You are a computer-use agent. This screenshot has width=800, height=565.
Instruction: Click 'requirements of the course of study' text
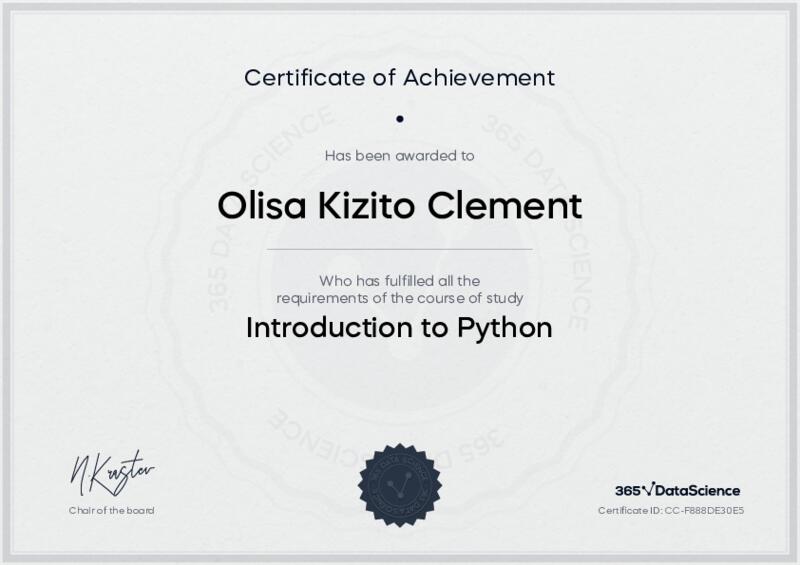point(399,298)
